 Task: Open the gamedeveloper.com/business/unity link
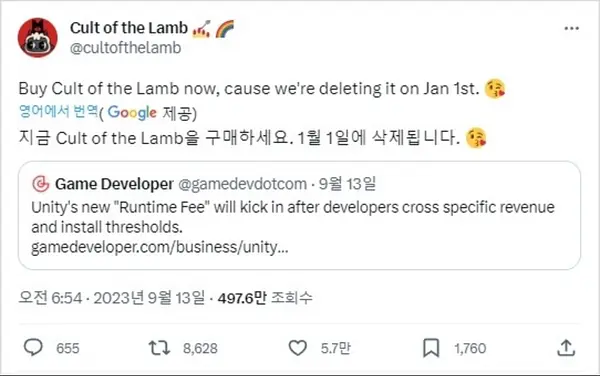click(x=160, y=247)
